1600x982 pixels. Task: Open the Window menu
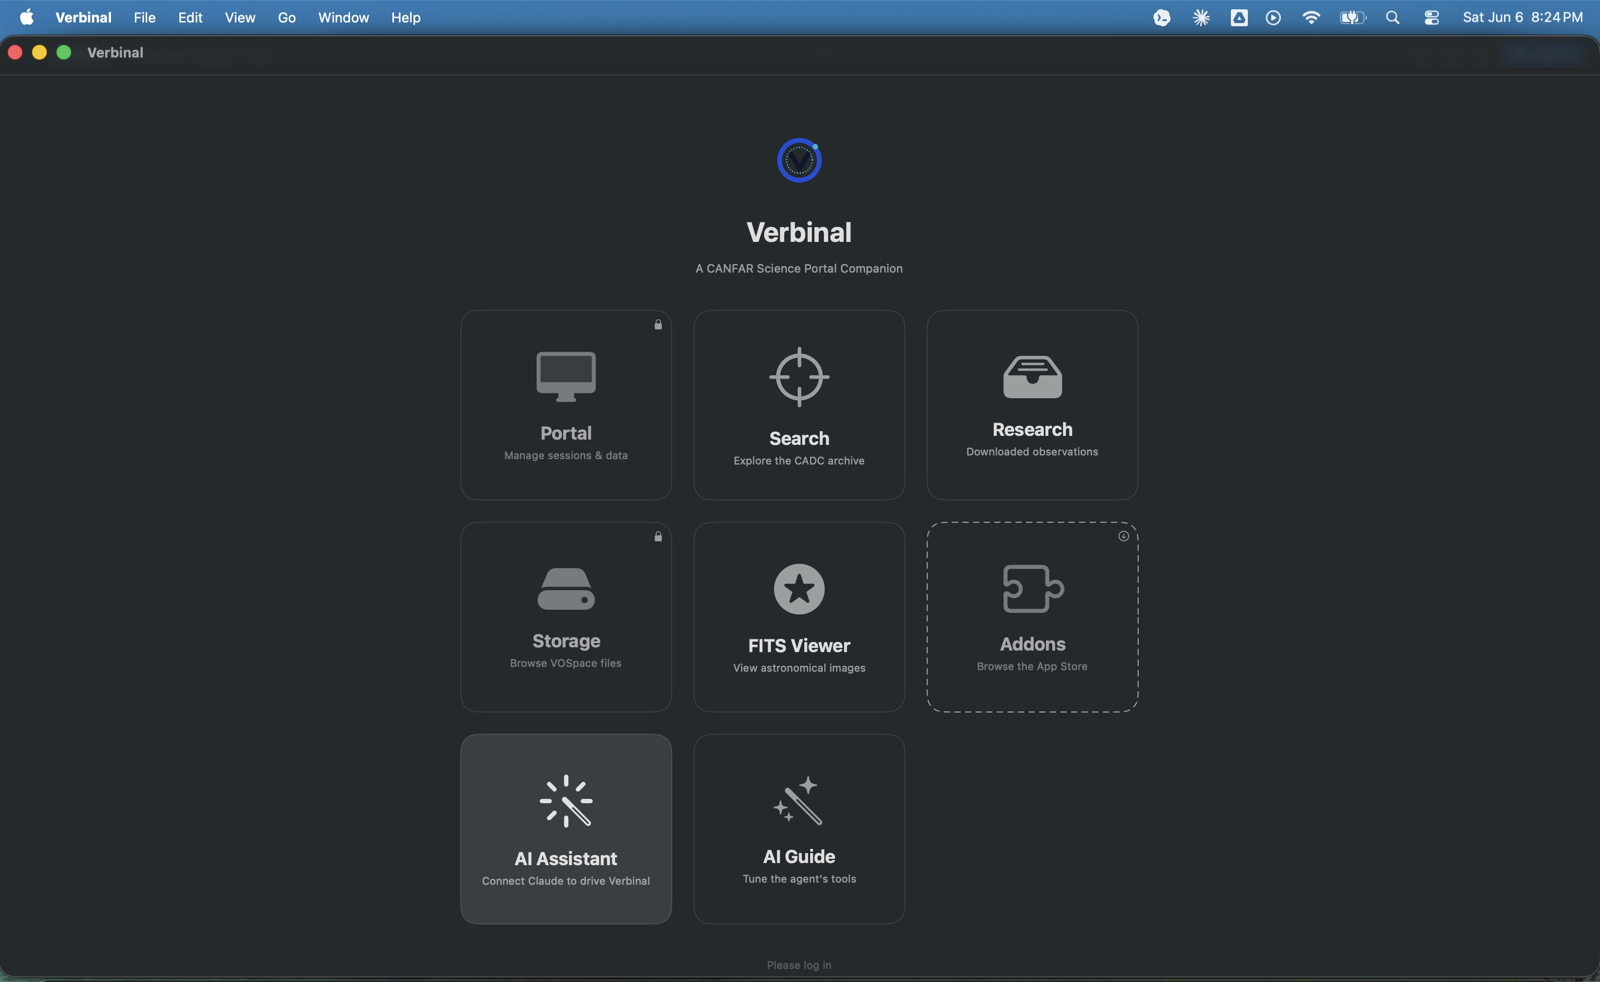343,17
